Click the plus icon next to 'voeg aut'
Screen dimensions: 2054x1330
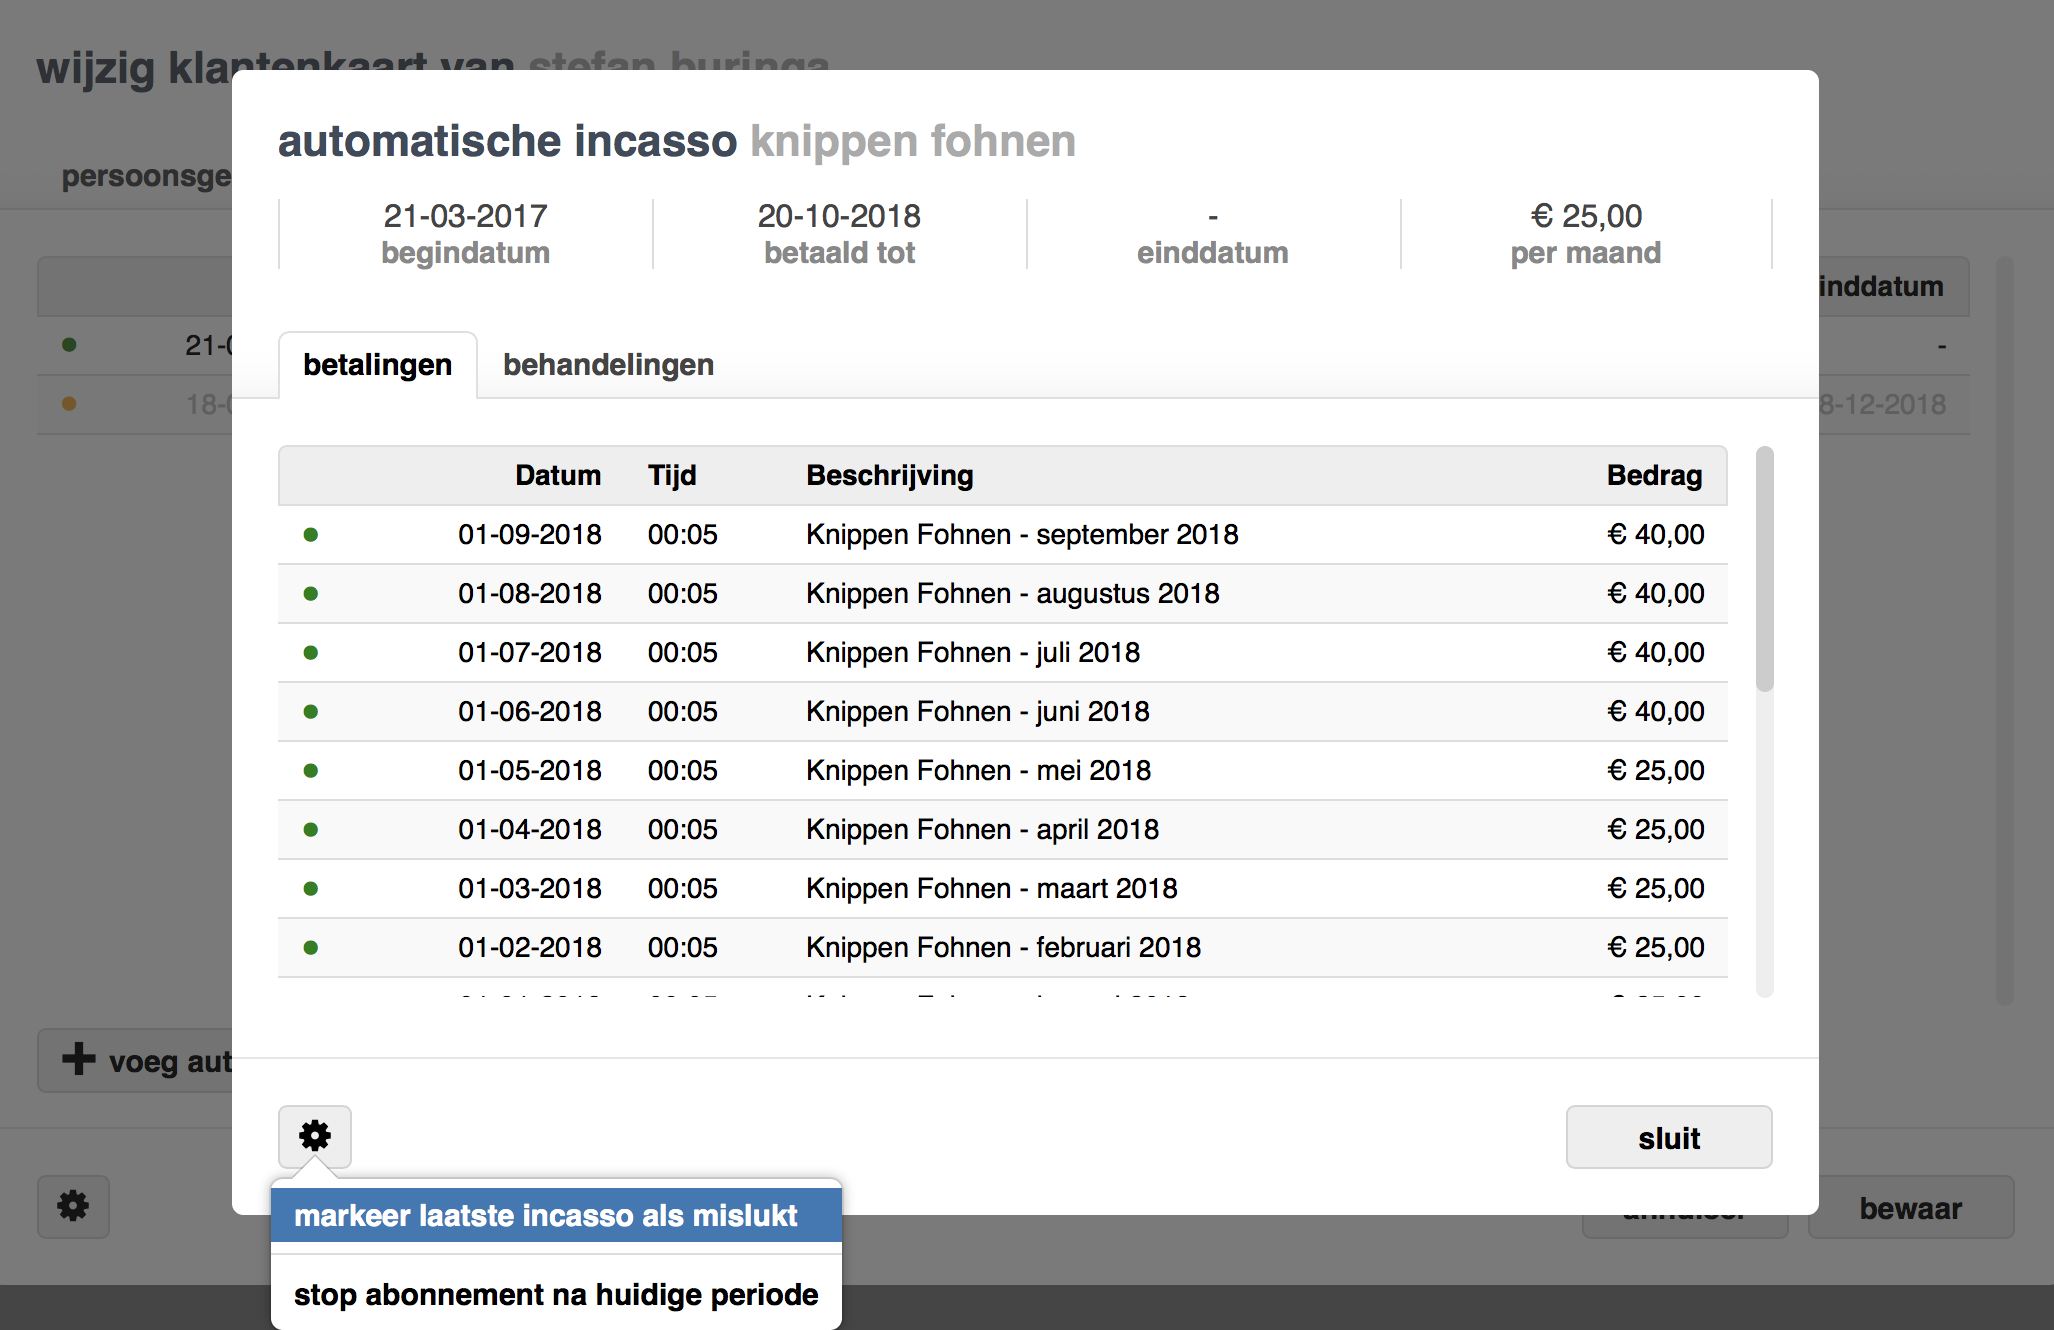pos(79,1059)
